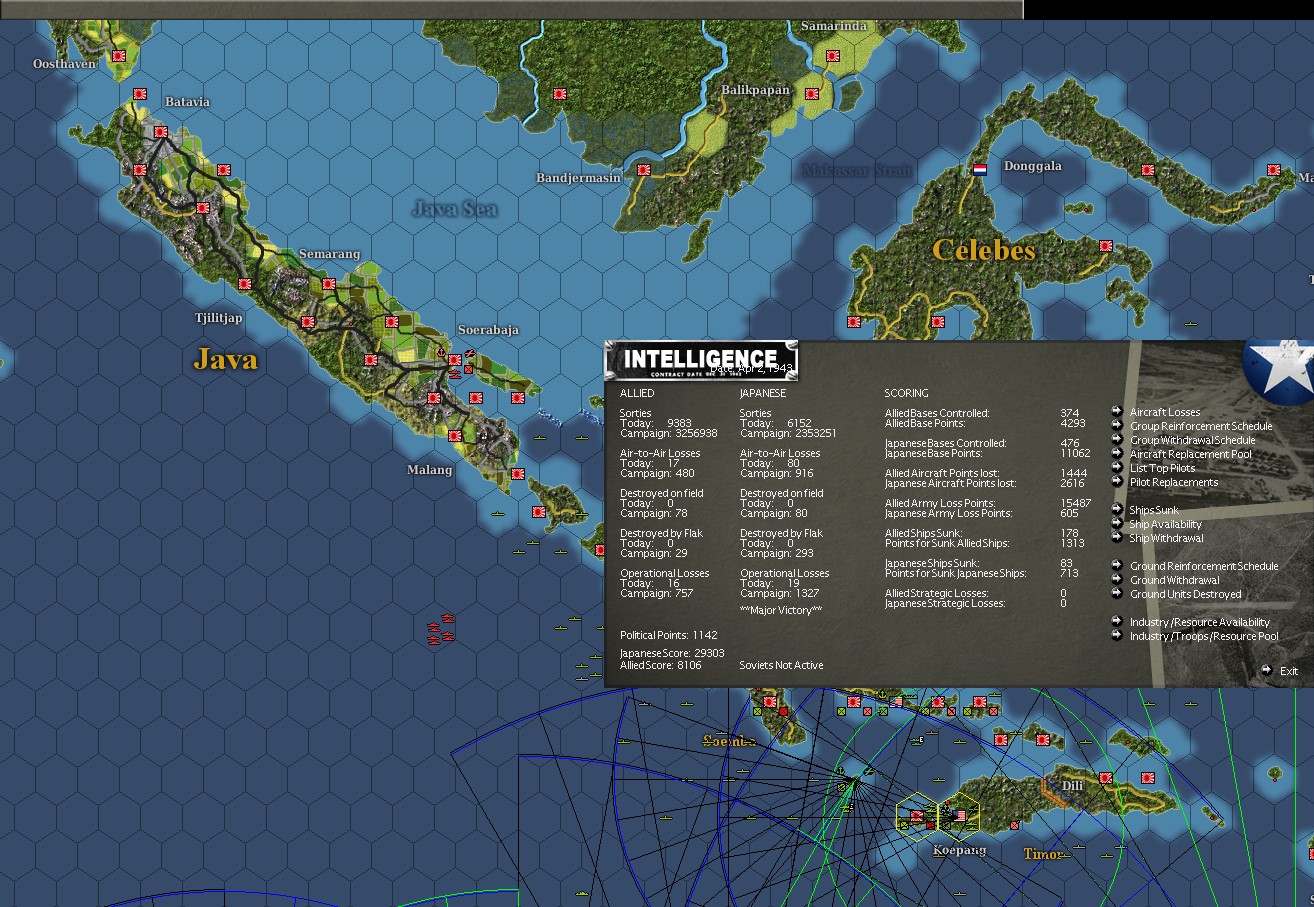Open Ground Withdrawal list
This screenshot has height=907, width=1314.
tap(1174, 580)
